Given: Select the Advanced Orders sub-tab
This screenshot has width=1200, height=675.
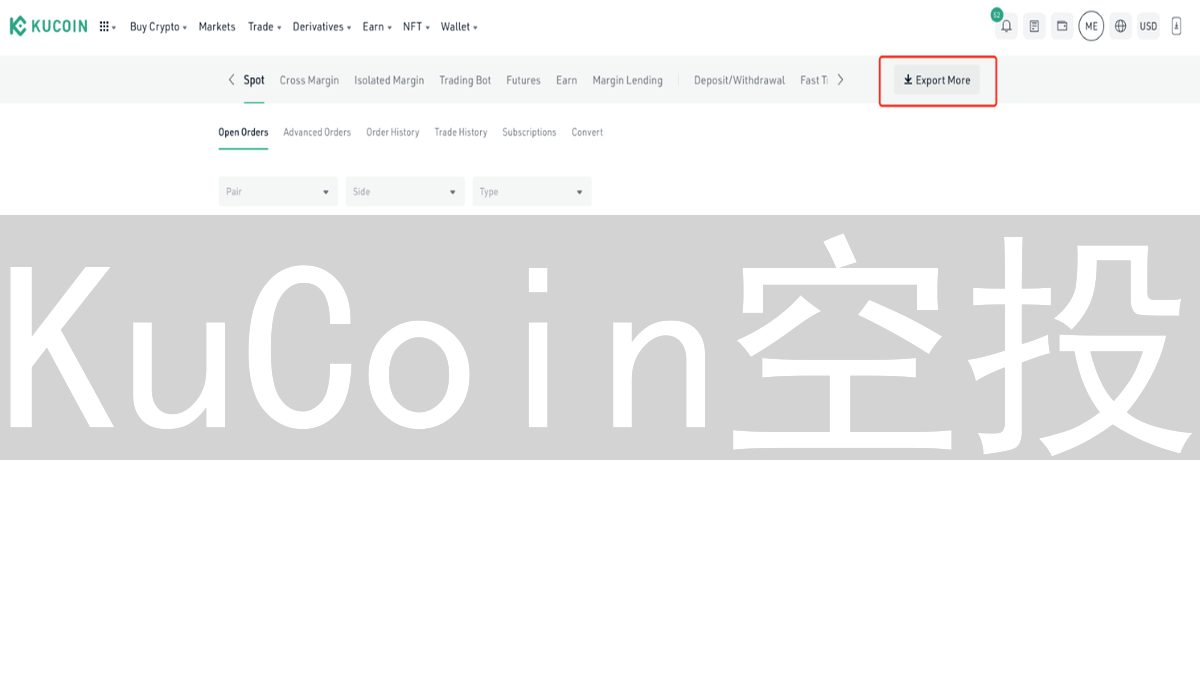Looking at the screenshot, I should pos(317,132).
